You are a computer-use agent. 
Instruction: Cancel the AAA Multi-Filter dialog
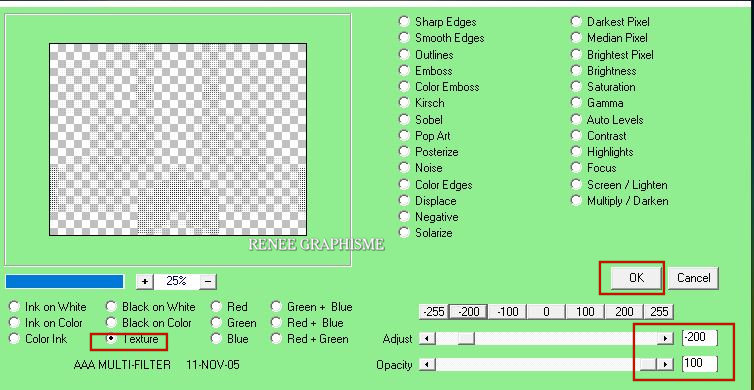(693, 277)
